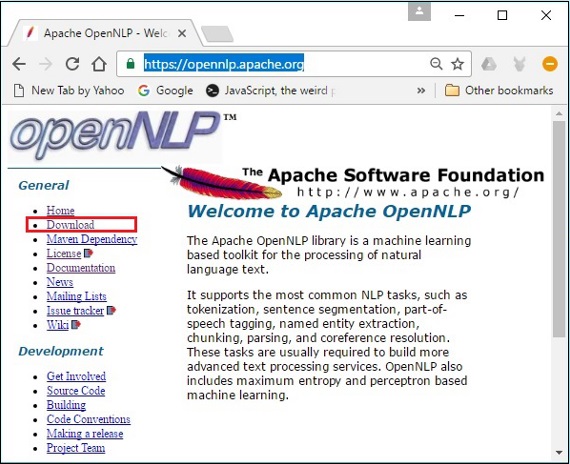Screen dimensions: 570x464
Task: Open the Home link
Action: tap(60, 211)
